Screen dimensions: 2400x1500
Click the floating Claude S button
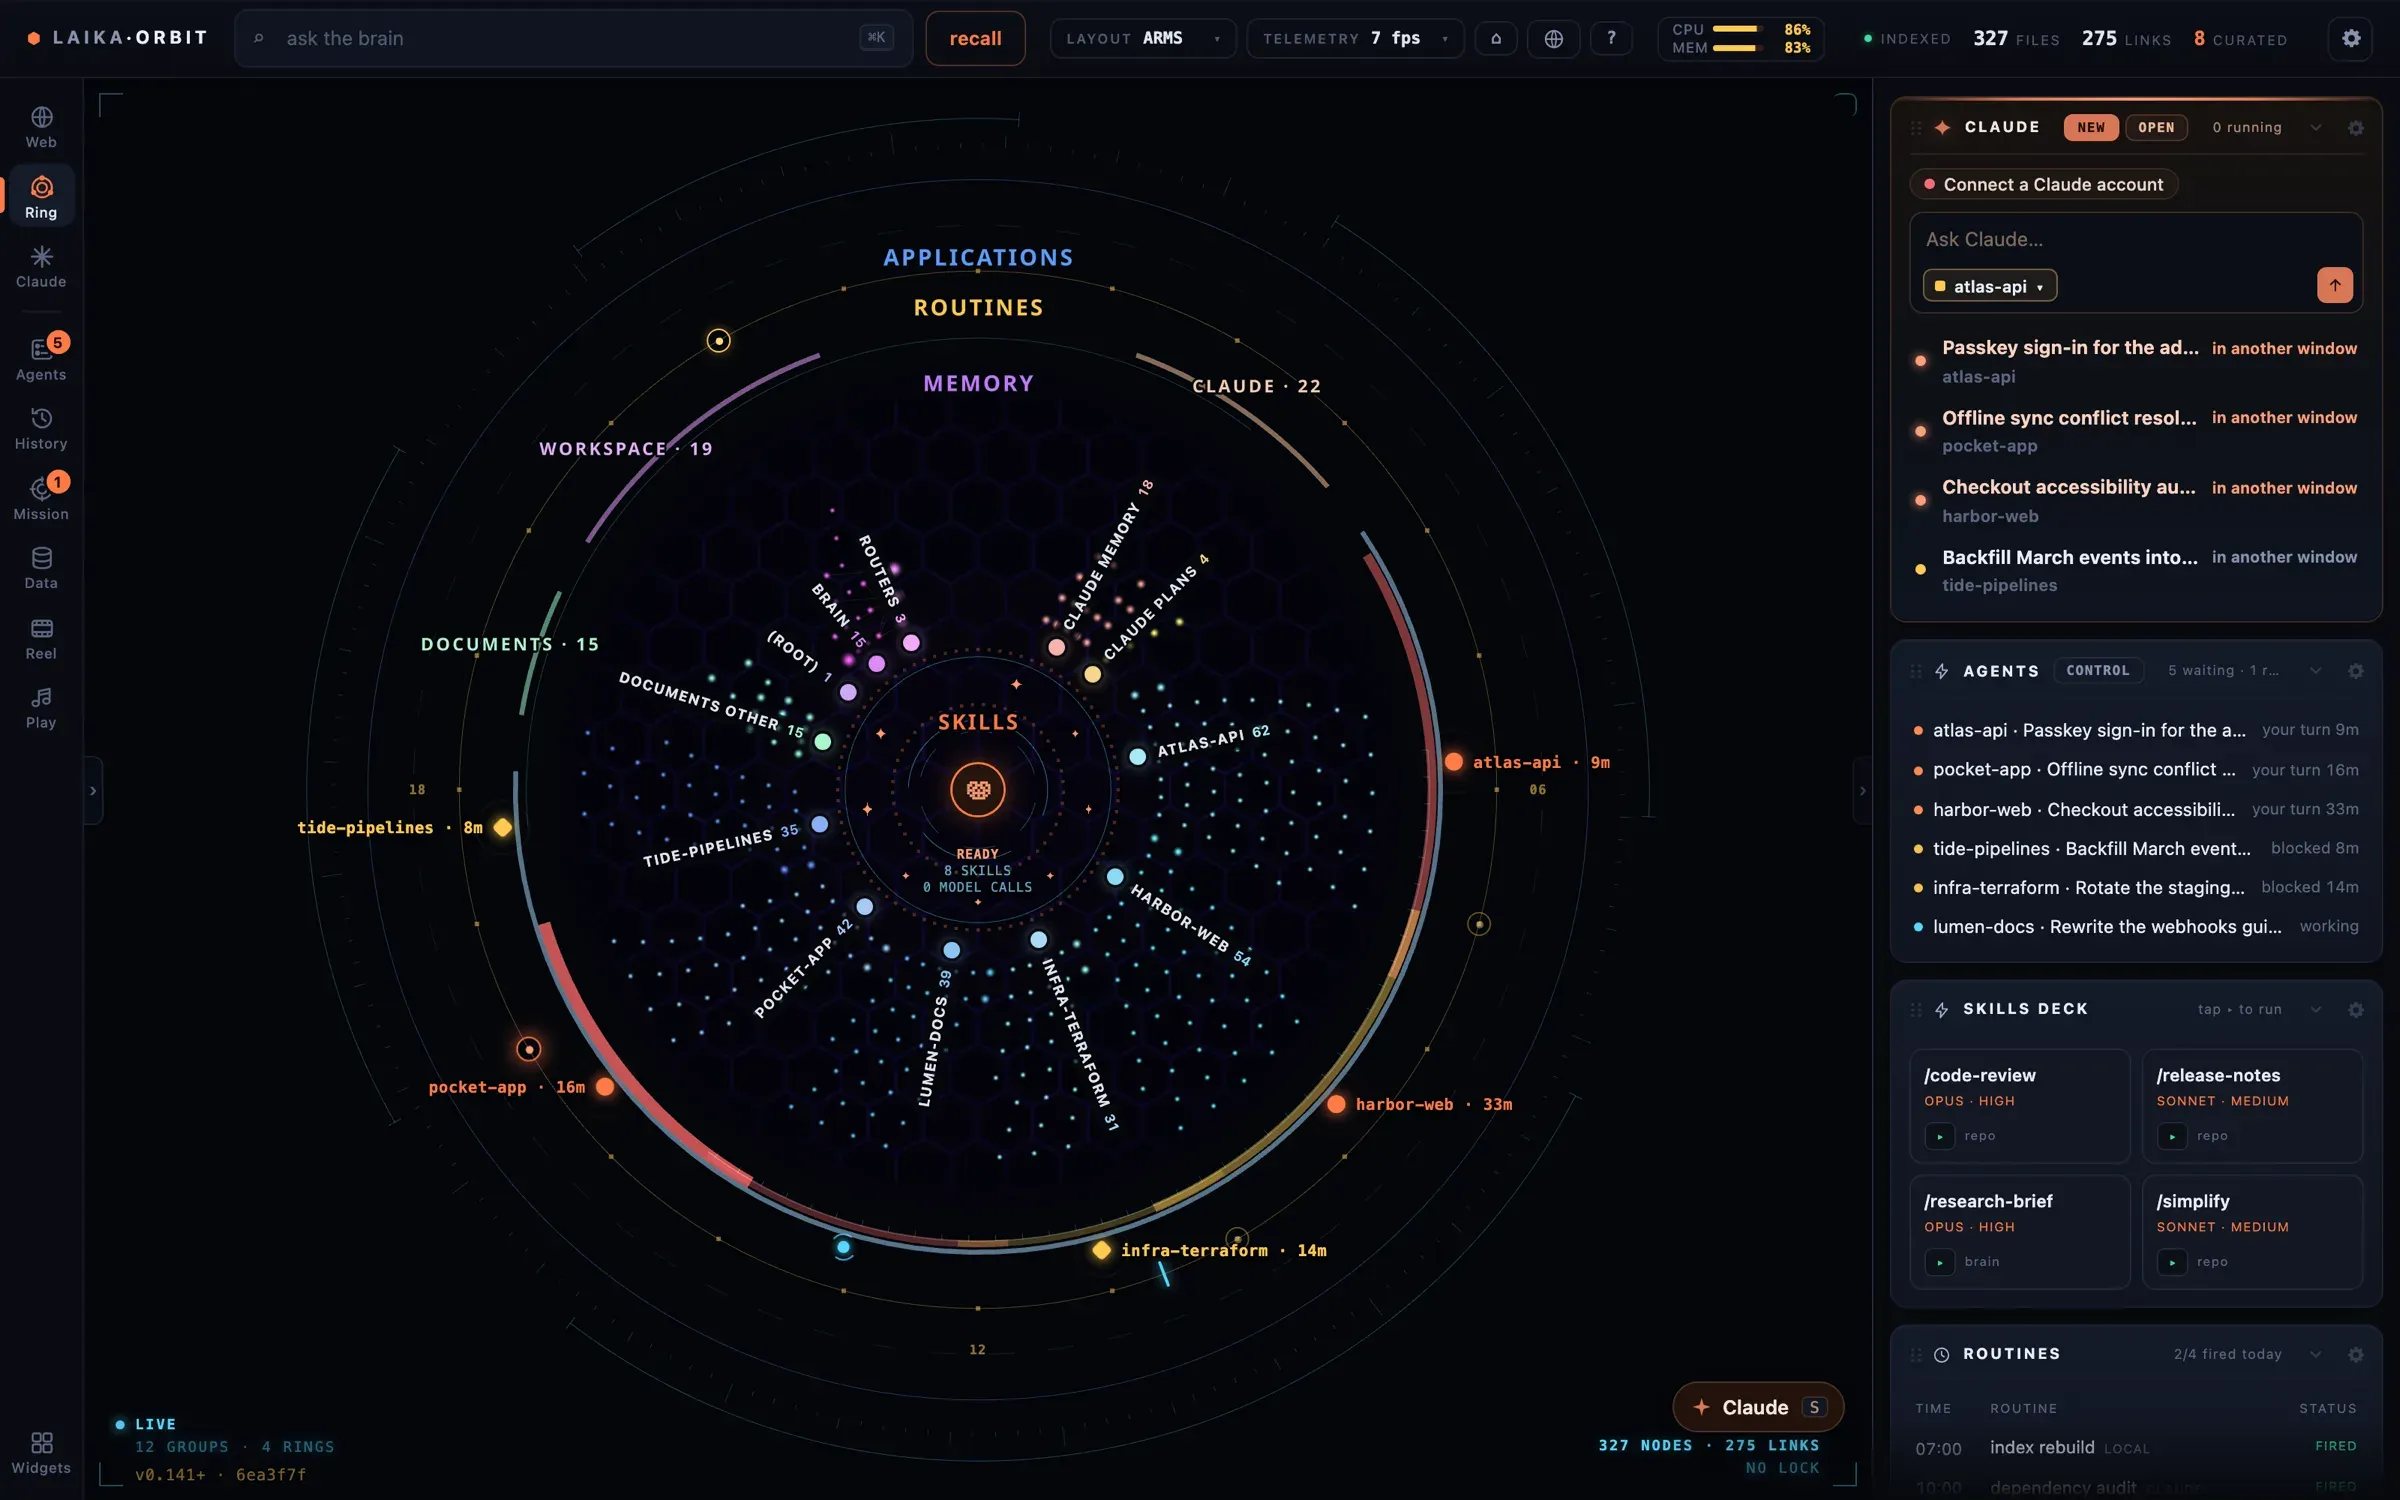(x=1757, y=1407)
